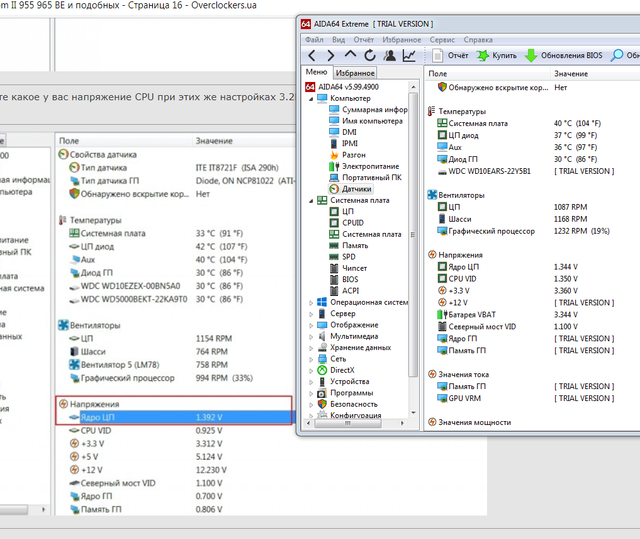Select AIDA64 v5.99.4900 root tree node
The height and width of the screenshot is (539, 640).
pos(342,87)
